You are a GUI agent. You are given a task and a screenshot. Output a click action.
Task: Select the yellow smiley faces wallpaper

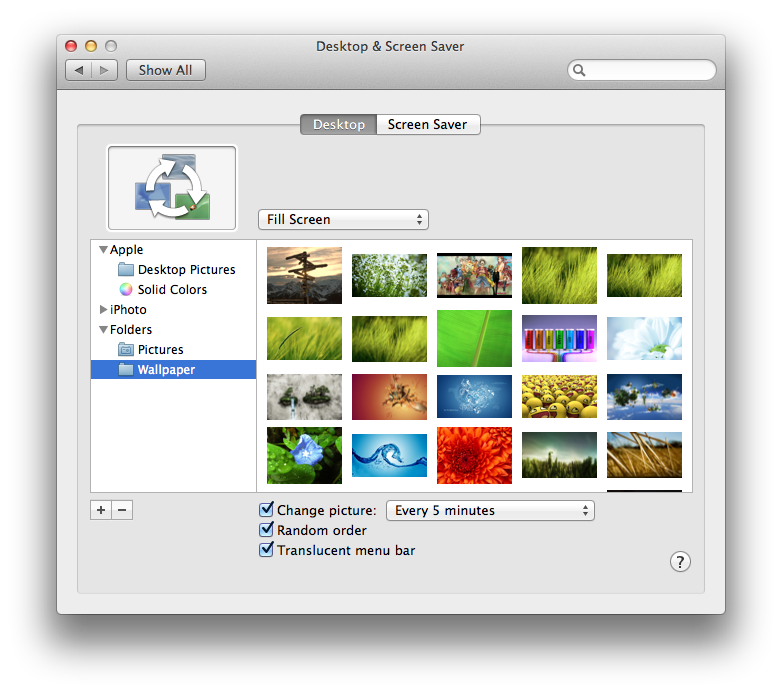pos(559,397)
